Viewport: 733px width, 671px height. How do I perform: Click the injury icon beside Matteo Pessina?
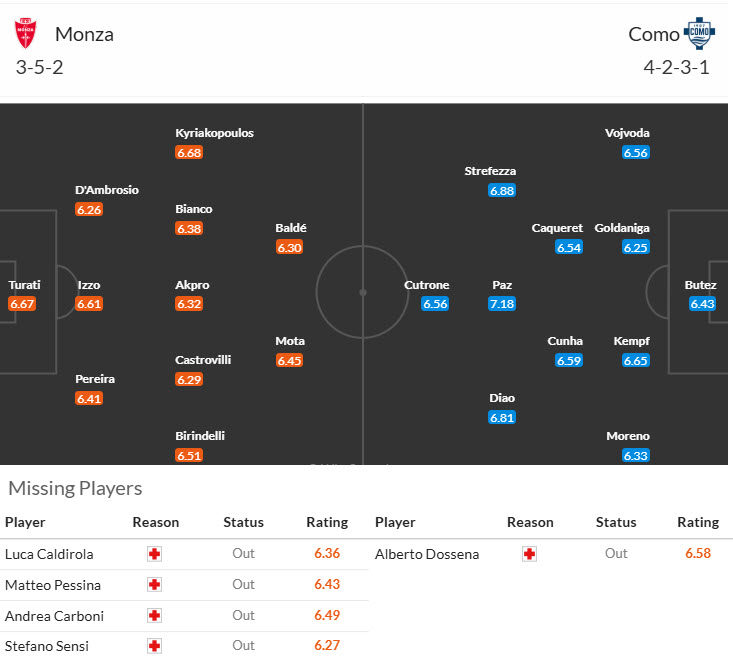[154, 585]
